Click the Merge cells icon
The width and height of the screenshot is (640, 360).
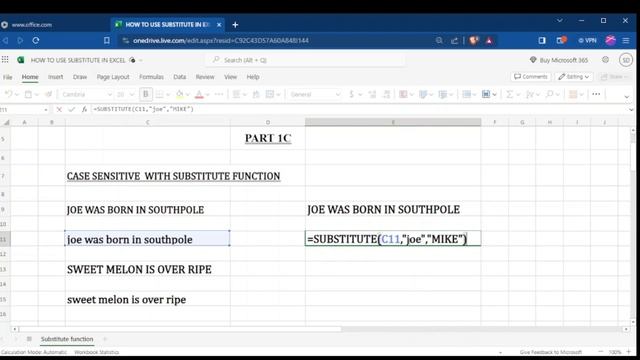coord(269,94)
